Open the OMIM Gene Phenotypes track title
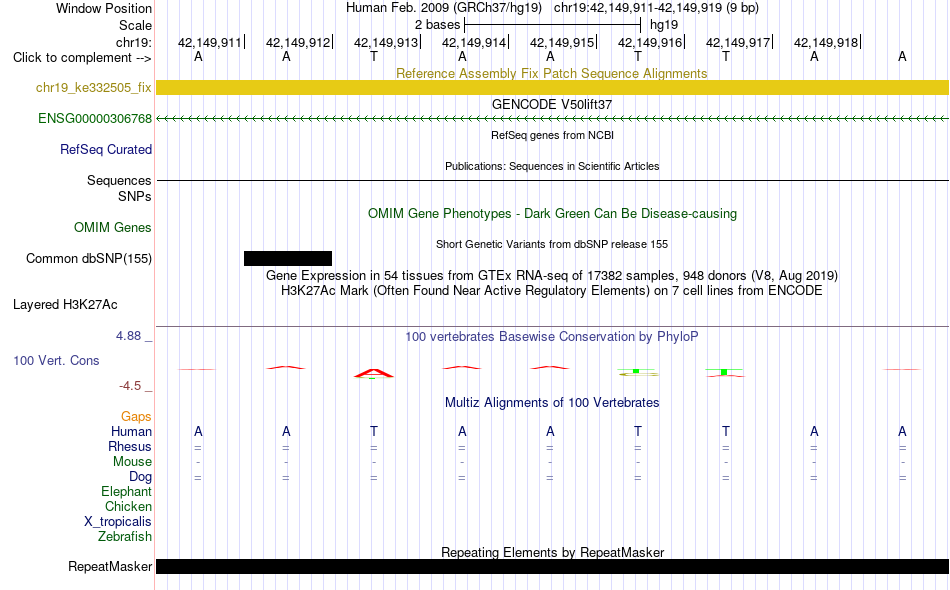The width and height of the screenshot is (950, 590). 552,213
